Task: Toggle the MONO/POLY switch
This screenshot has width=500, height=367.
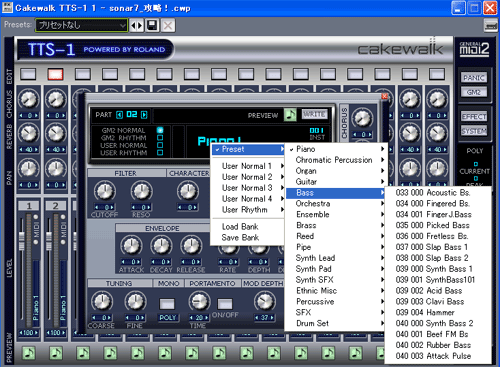Action: point(167,304)
